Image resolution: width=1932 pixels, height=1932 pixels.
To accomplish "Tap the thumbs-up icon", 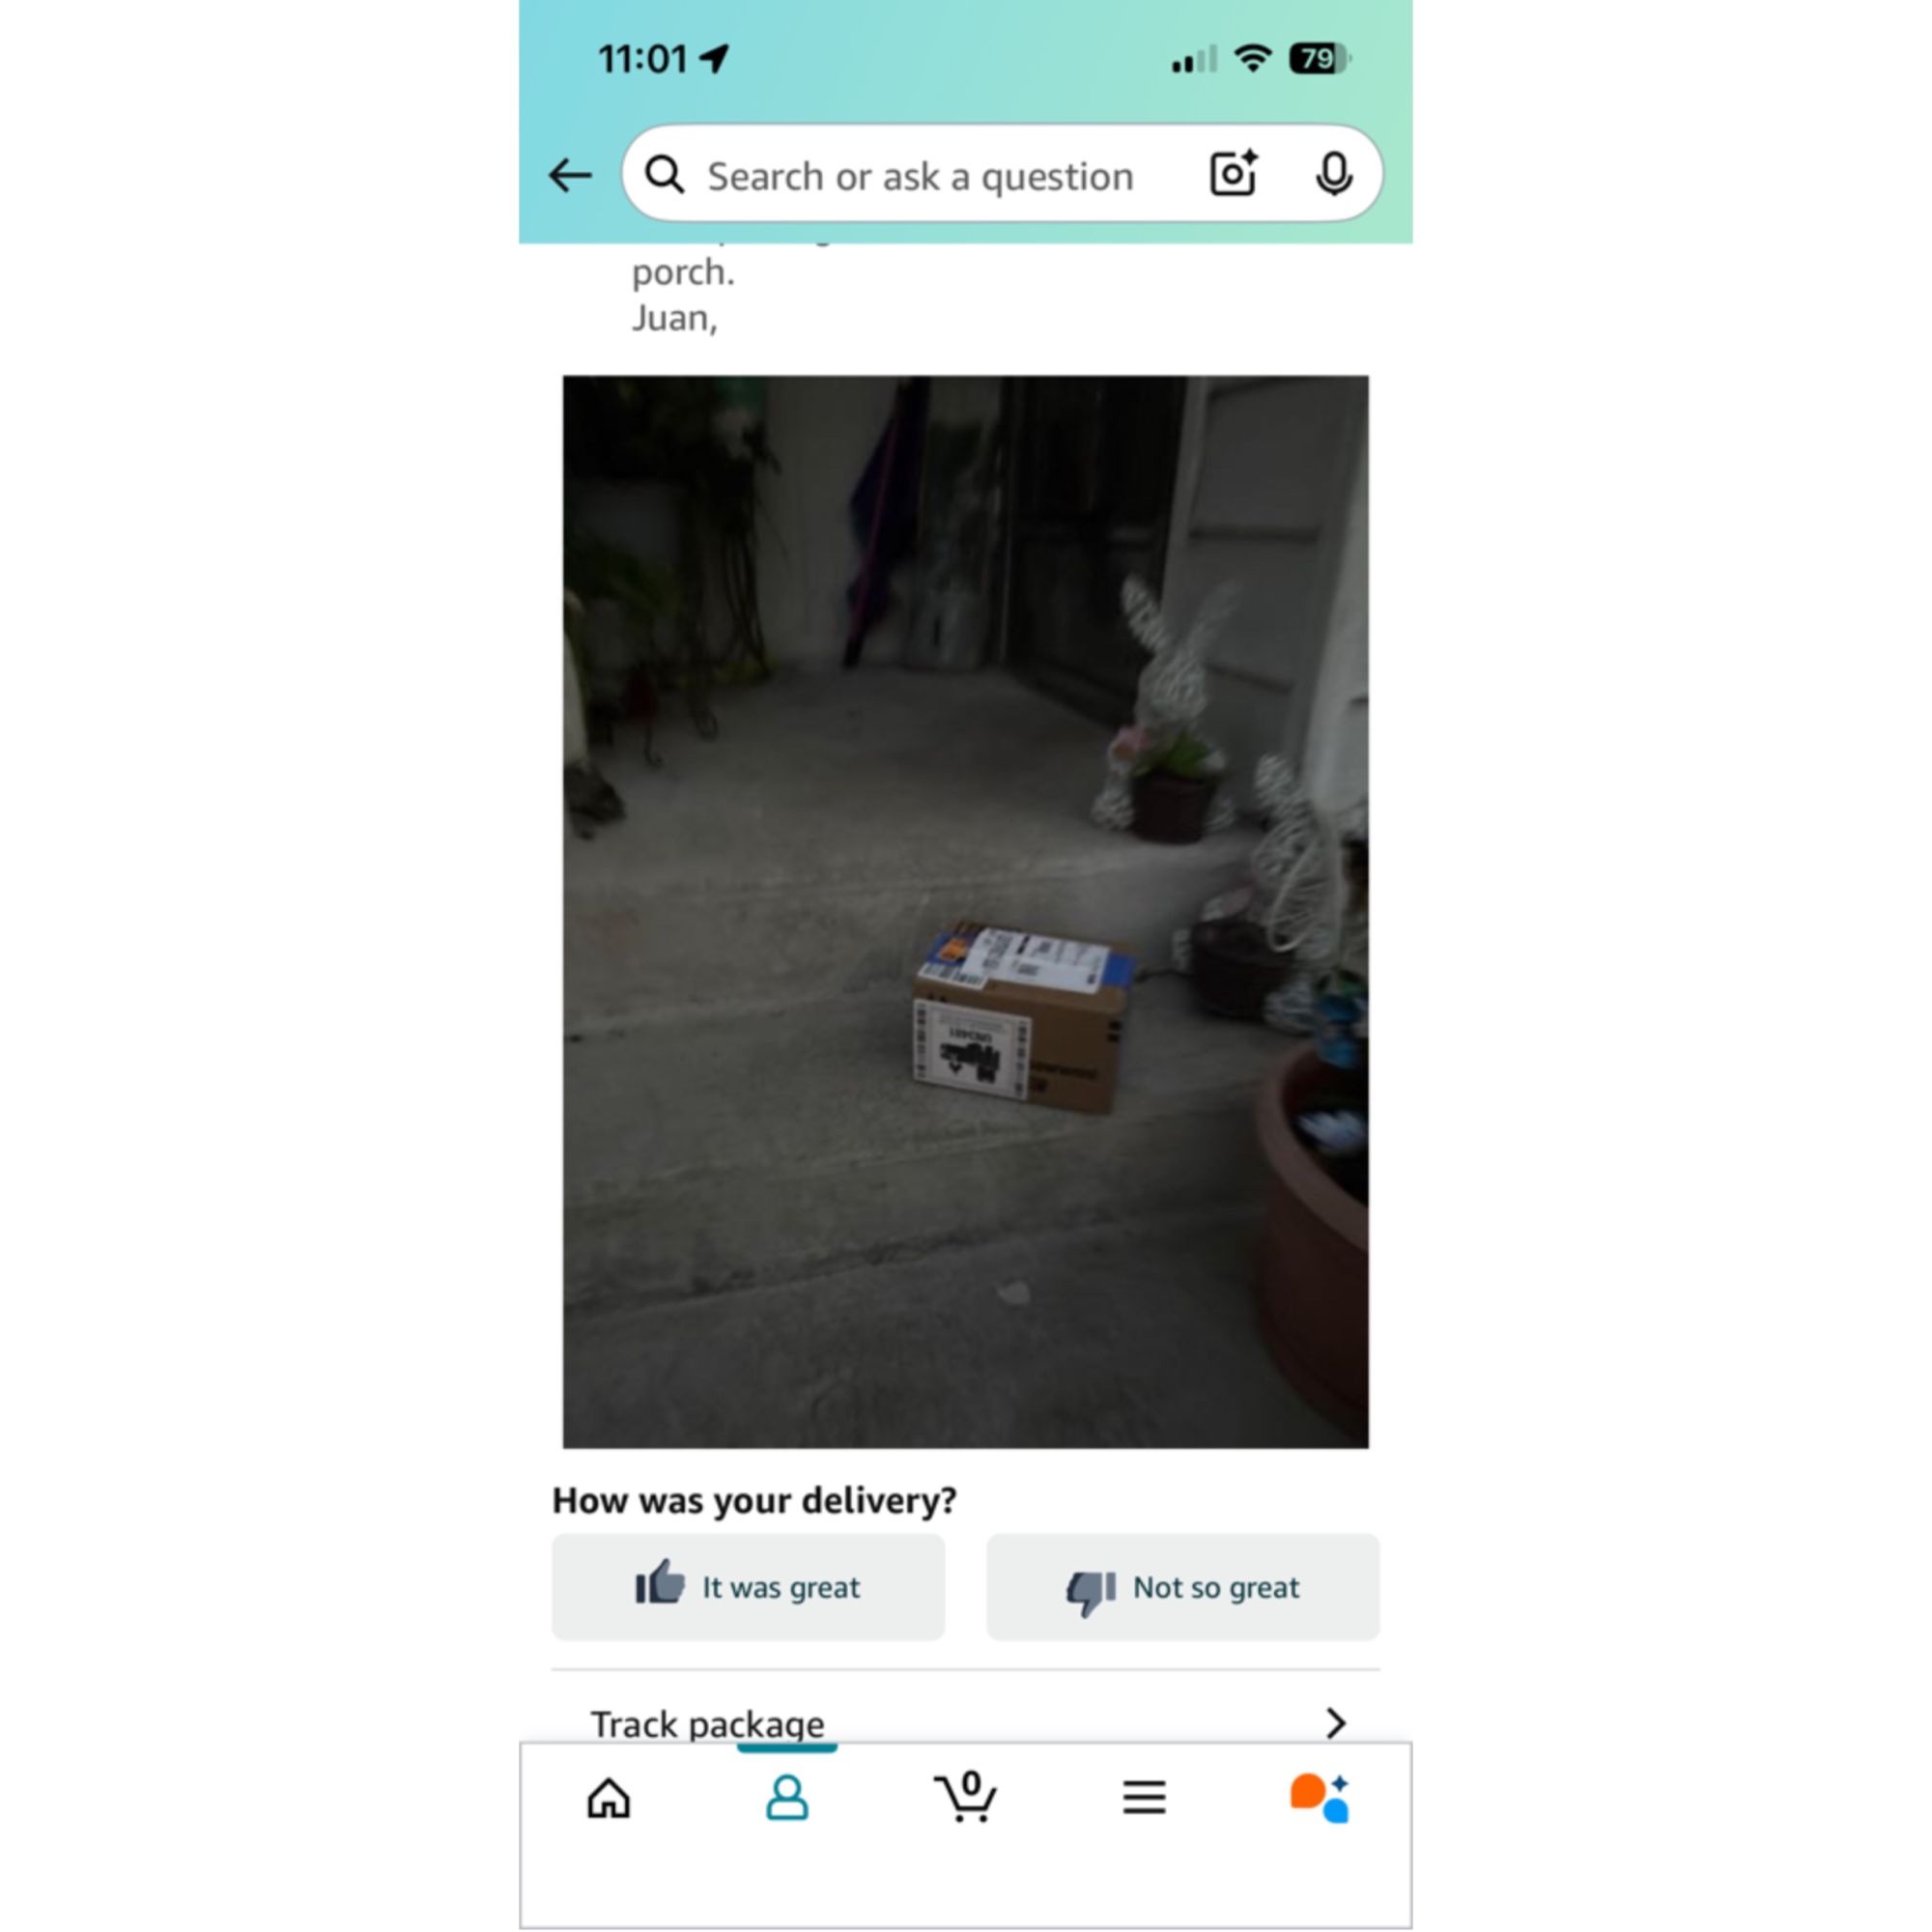I will pyautogui.click(x=660, y=1583).
